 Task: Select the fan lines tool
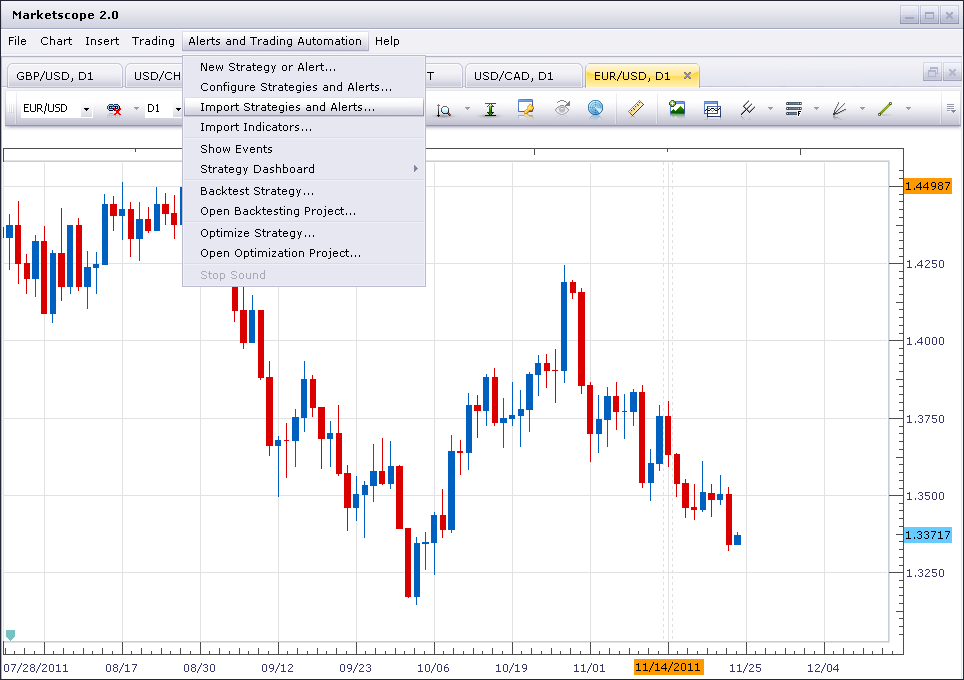pyautogui.click(x=839, y=109)
